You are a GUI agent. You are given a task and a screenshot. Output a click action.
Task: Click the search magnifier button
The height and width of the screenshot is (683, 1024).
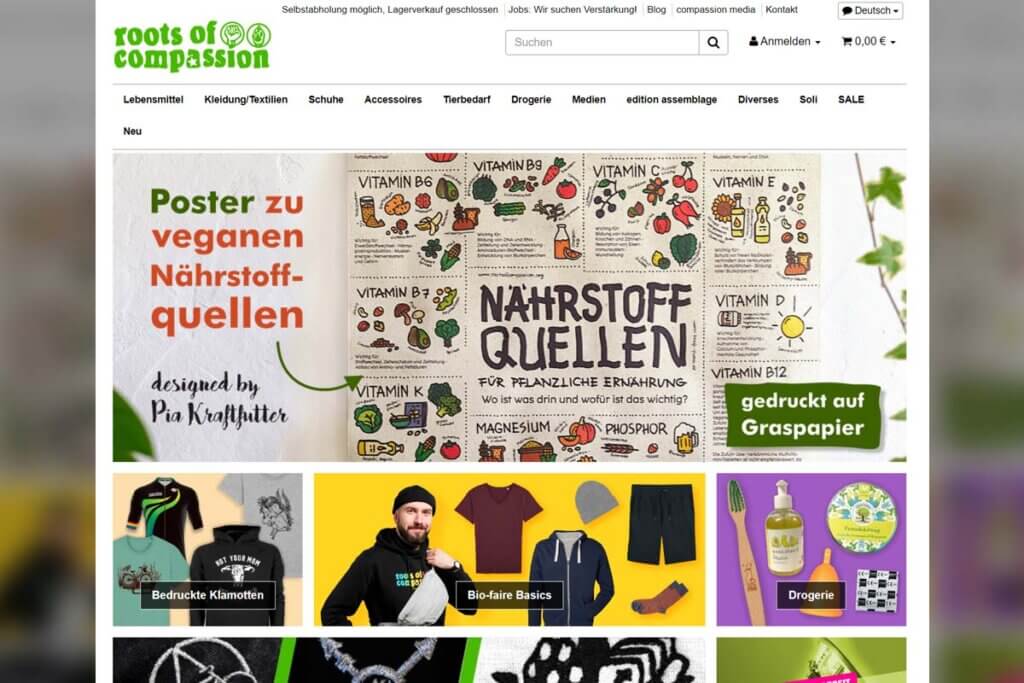click(713, 42)
